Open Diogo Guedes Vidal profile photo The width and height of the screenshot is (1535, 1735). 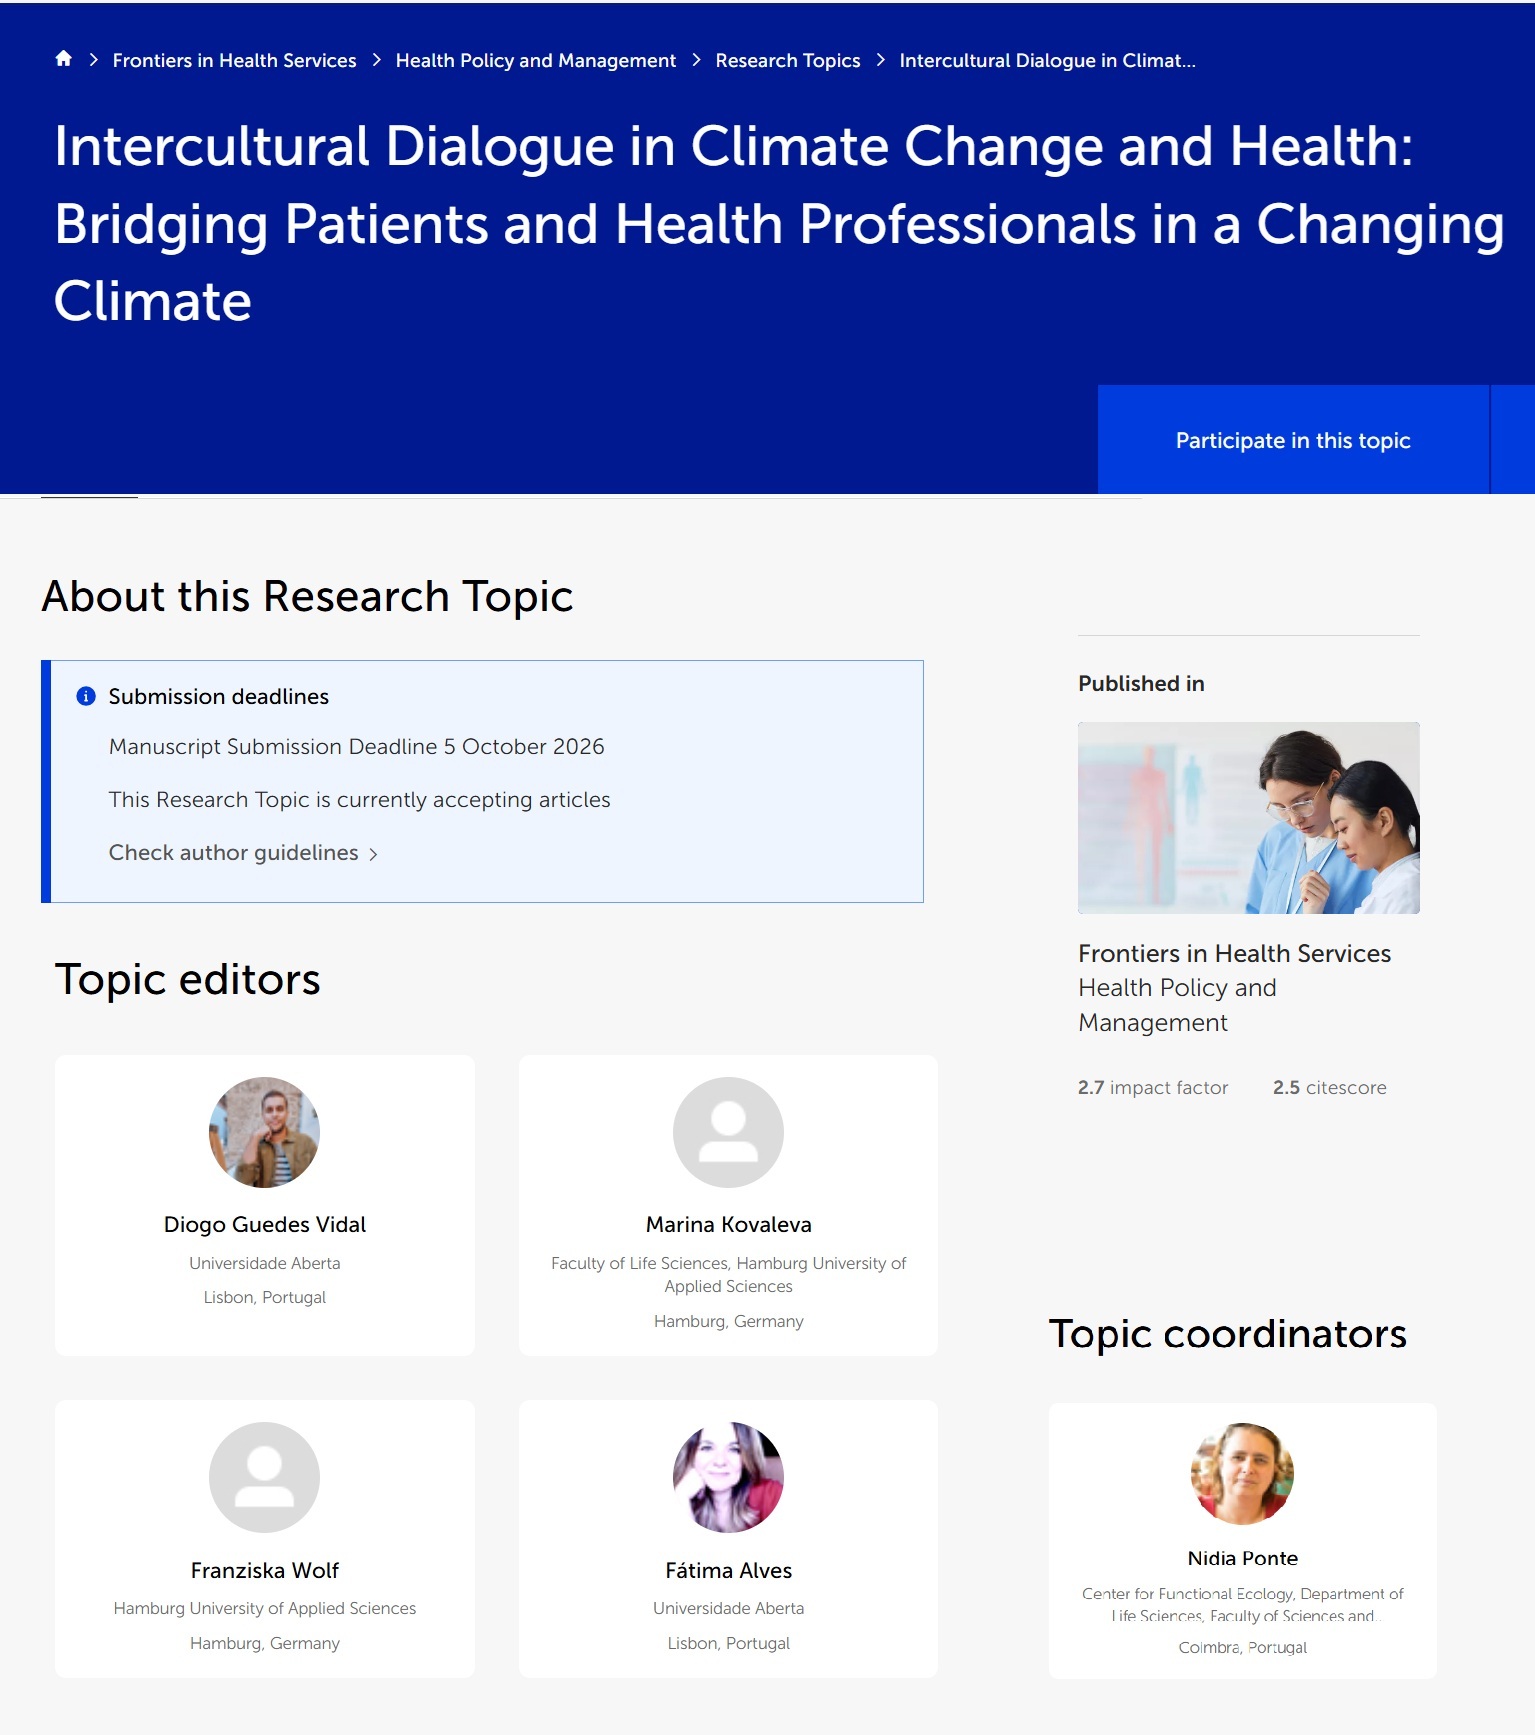click(264, 1132)
